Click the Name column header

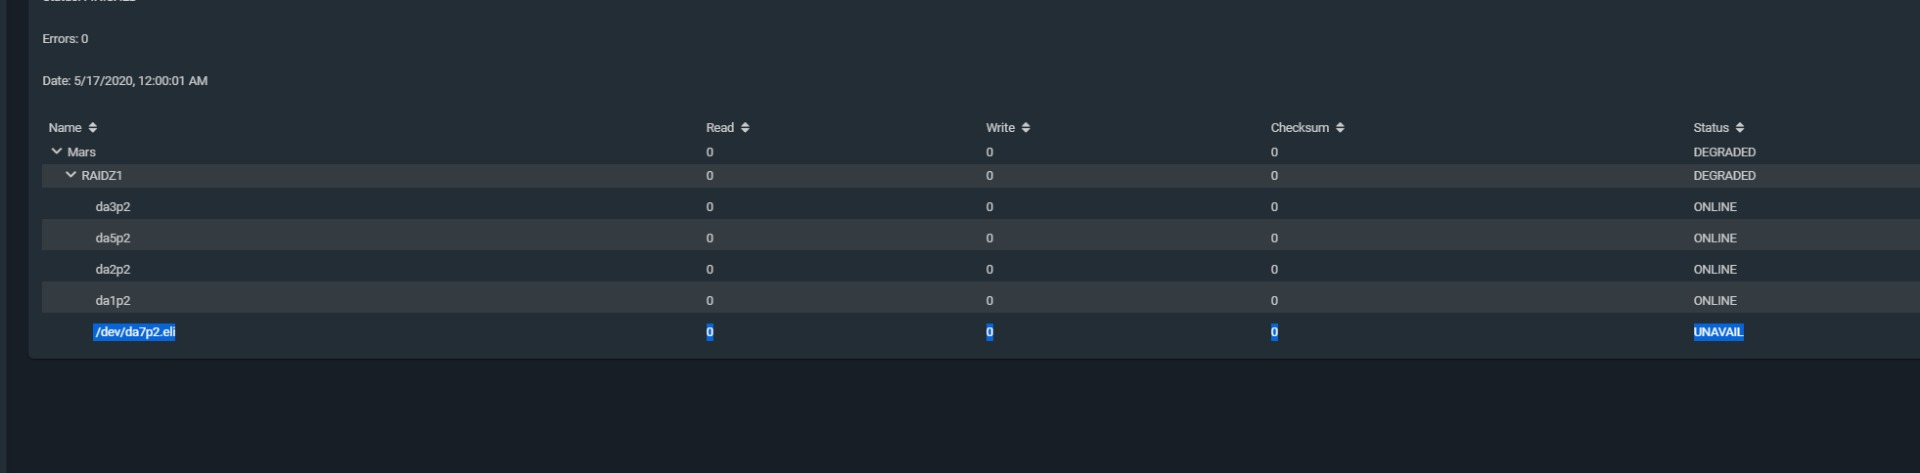(65, 128)
